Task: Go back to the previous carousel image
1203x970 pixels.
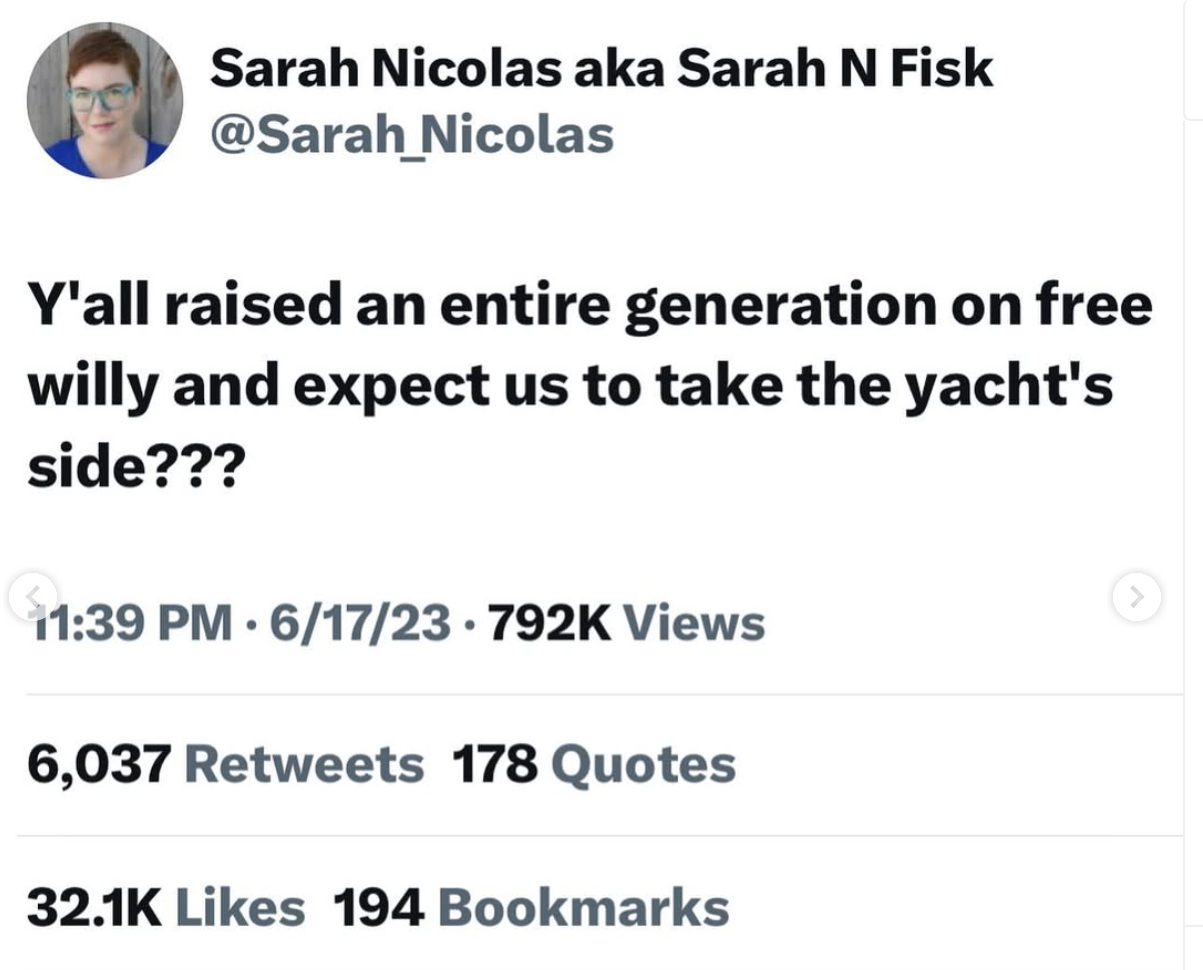Action: tap(32, 597)
